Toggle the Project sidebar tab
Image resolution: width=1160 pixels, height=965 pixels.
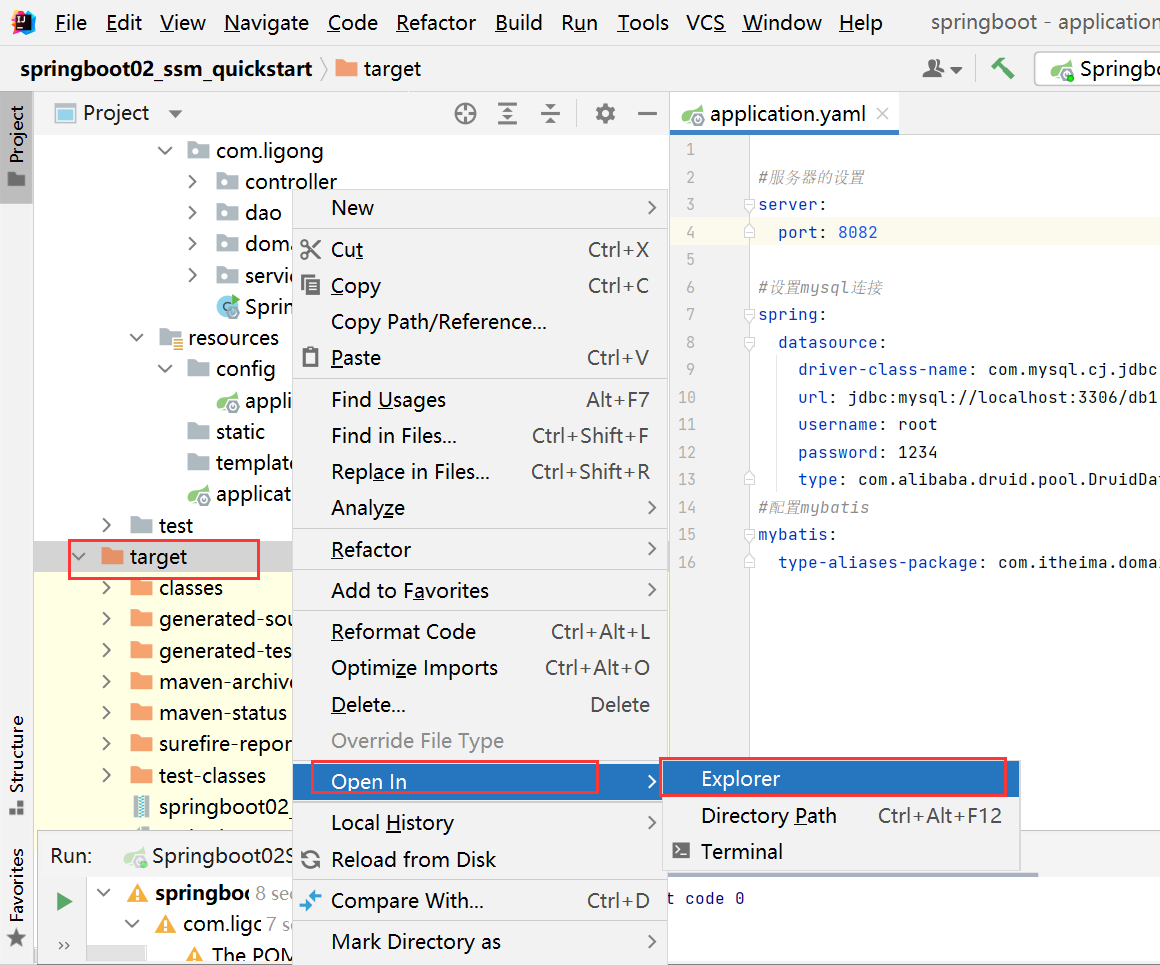[x=16, y=146]
